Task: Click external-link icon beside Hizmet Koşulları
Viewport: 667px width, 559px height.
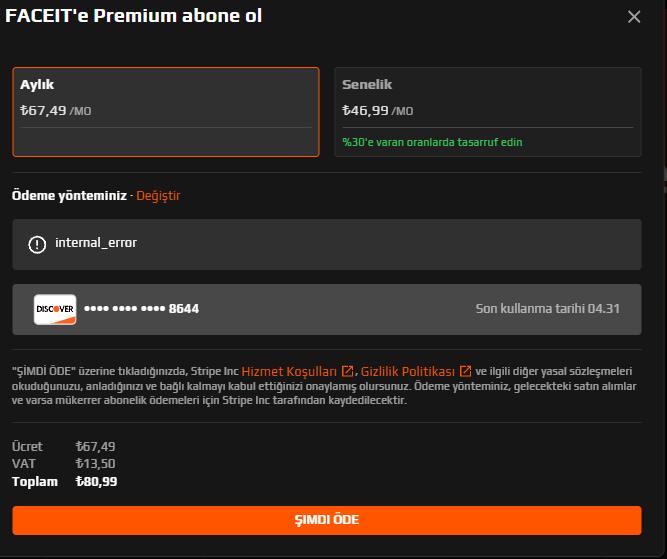Action: click(x=348, y=371)
